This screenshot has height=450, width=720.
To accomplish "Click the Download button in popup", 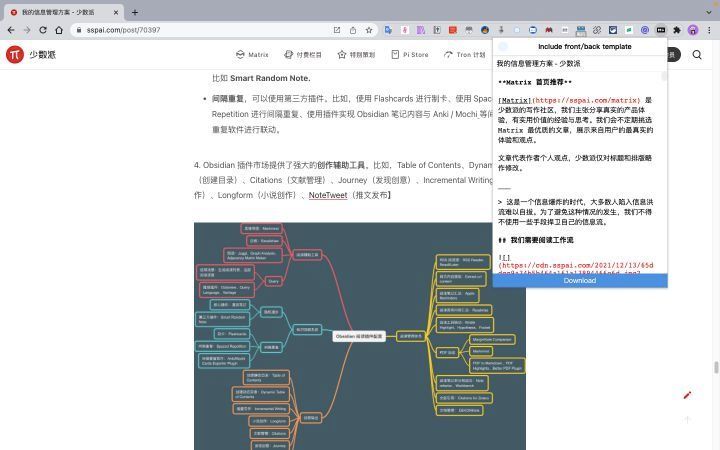I will point(580,281).
